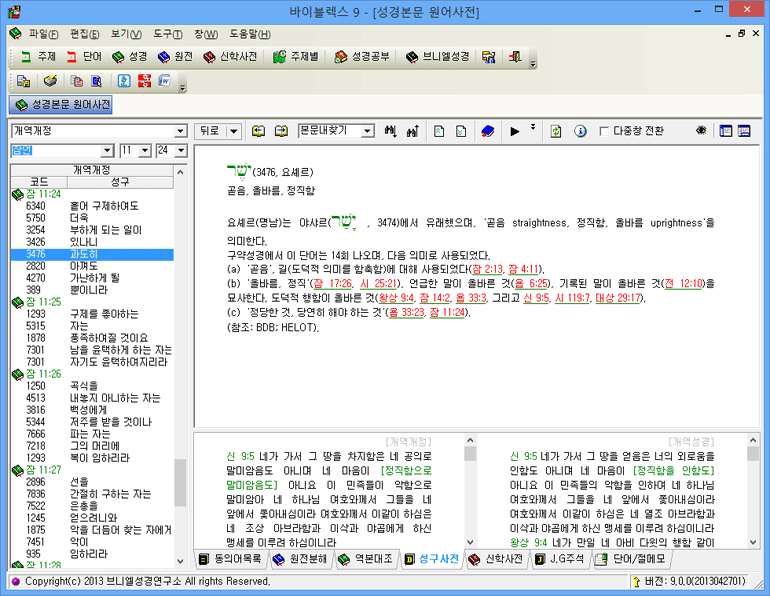The image size is (770, 596).
Task: Open the 편집 menu
Action: coord(84,34)
